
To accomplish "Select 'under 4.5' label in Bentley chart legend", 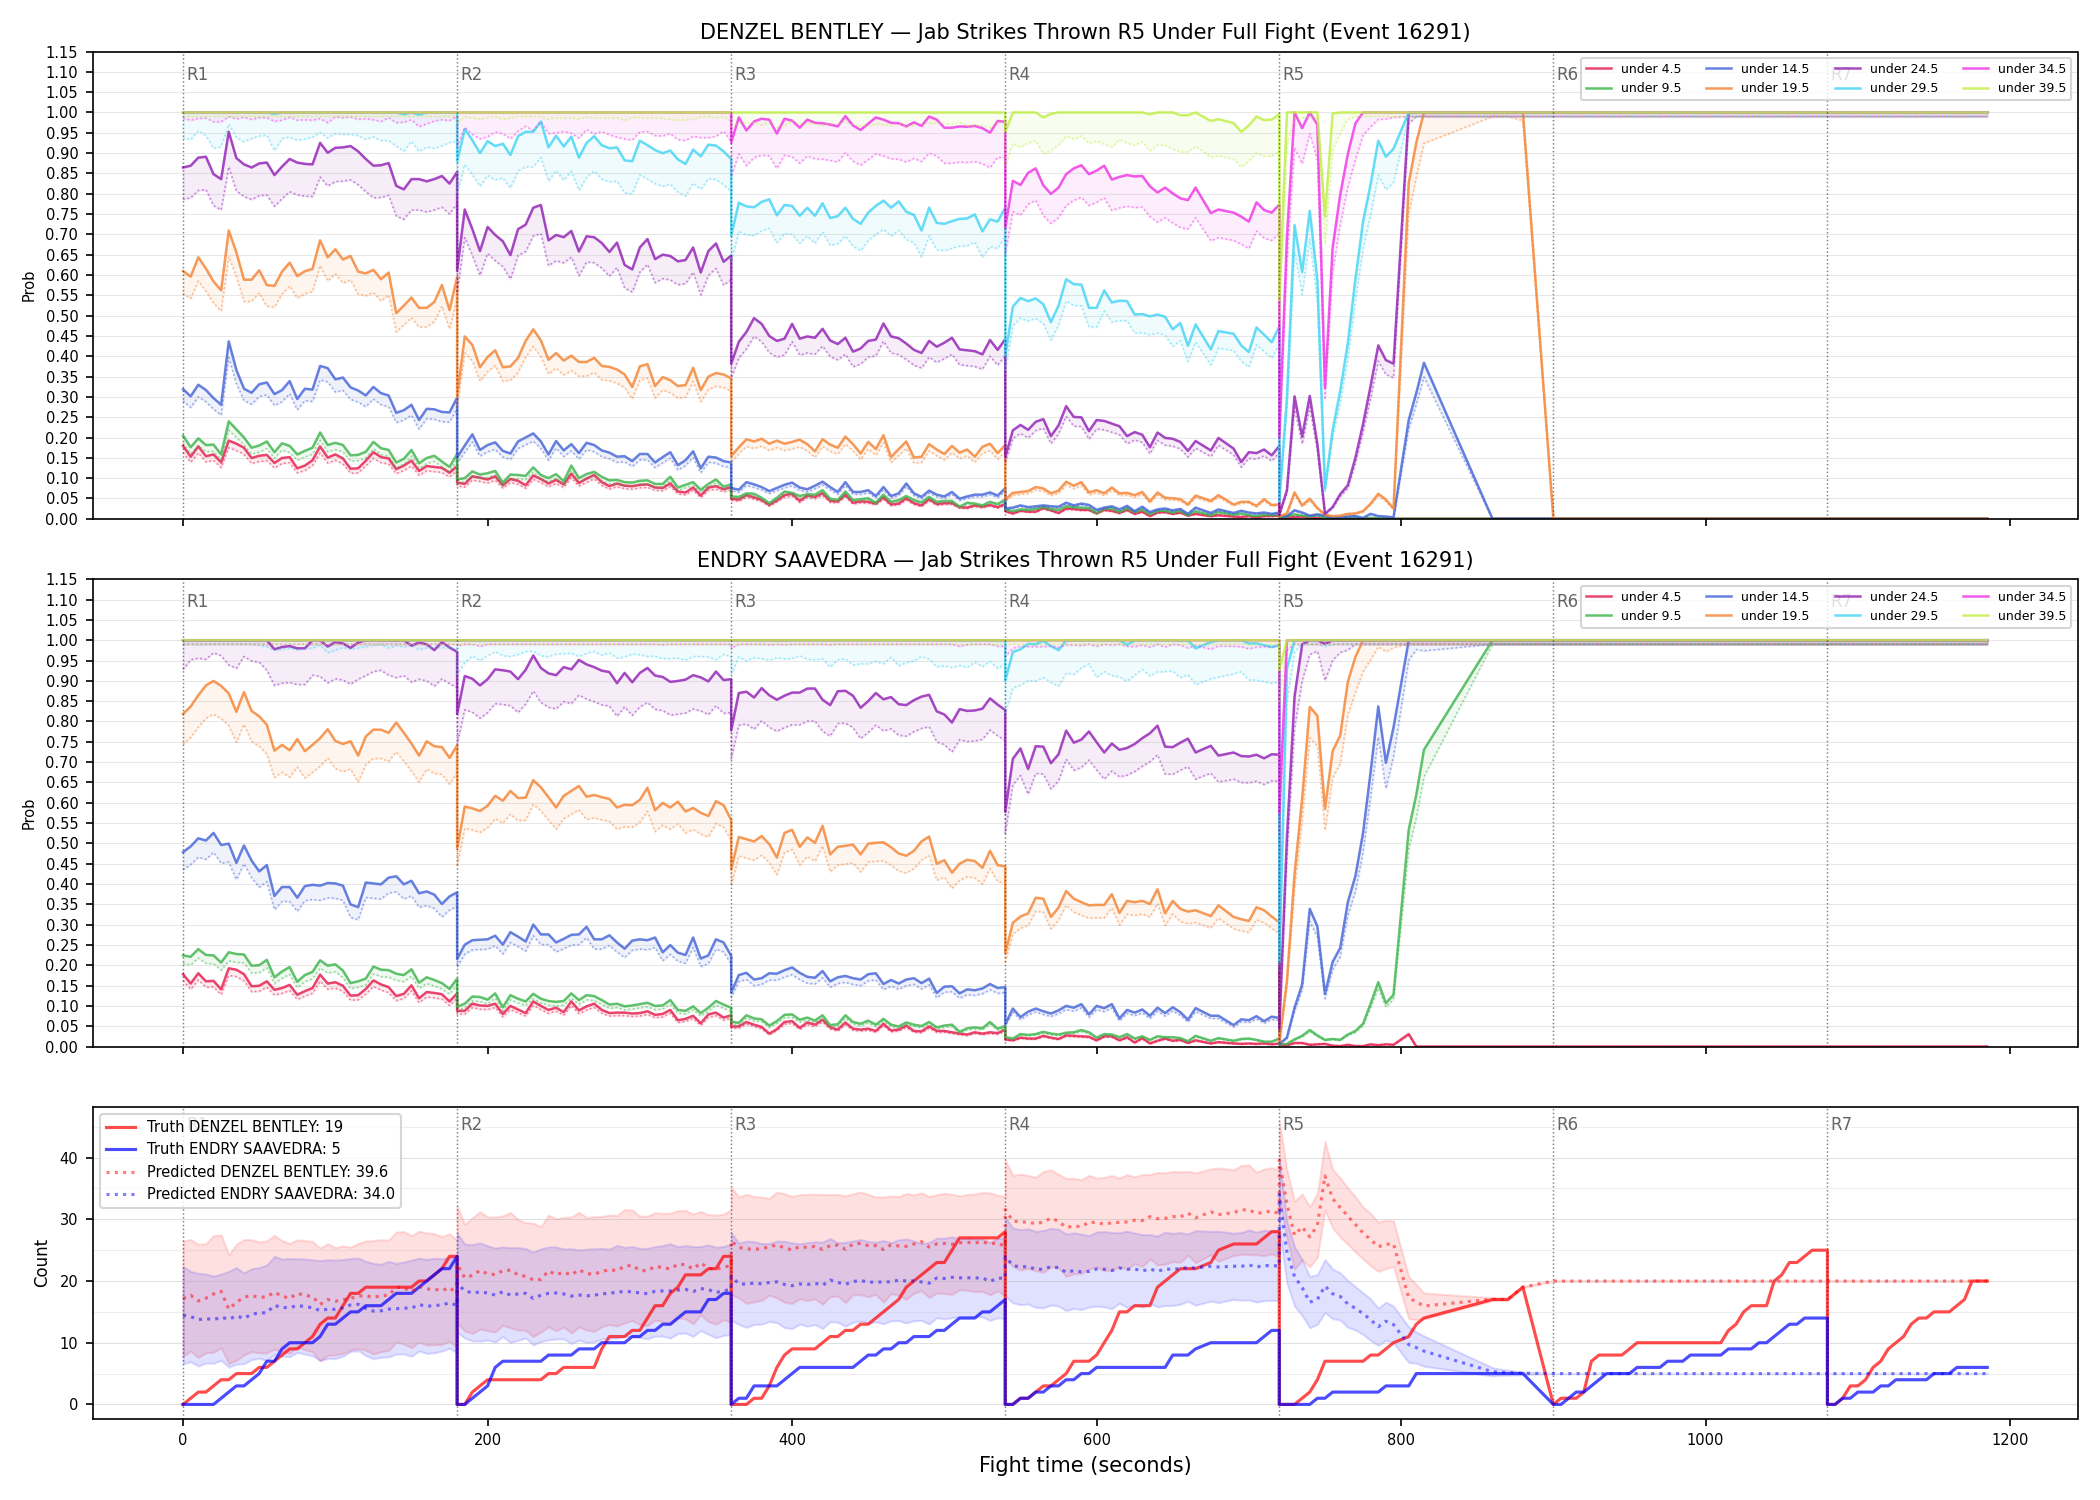I will pos(1650,69).
